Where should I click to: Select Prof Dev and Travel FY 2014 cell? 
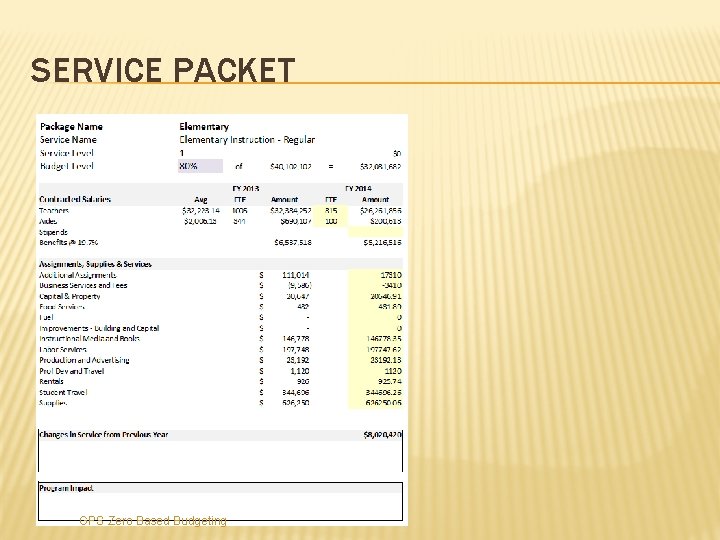click(x=375, y=371)
